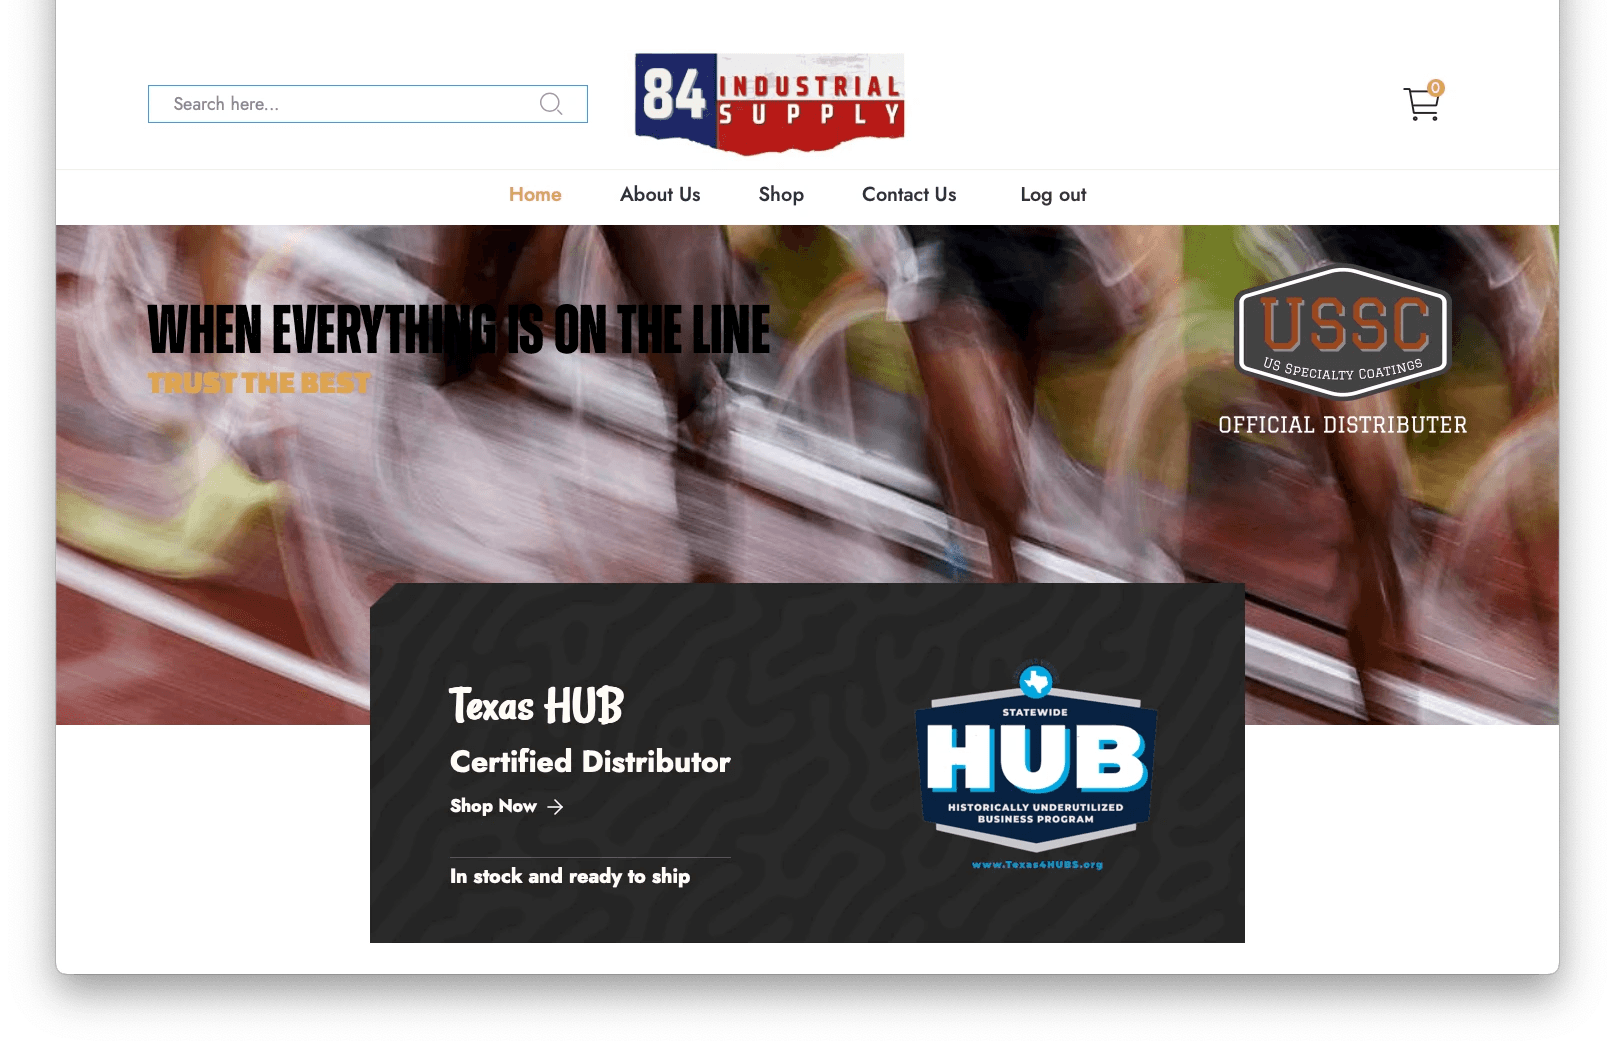Click the search magnifier icon

[x=551, y=104]
